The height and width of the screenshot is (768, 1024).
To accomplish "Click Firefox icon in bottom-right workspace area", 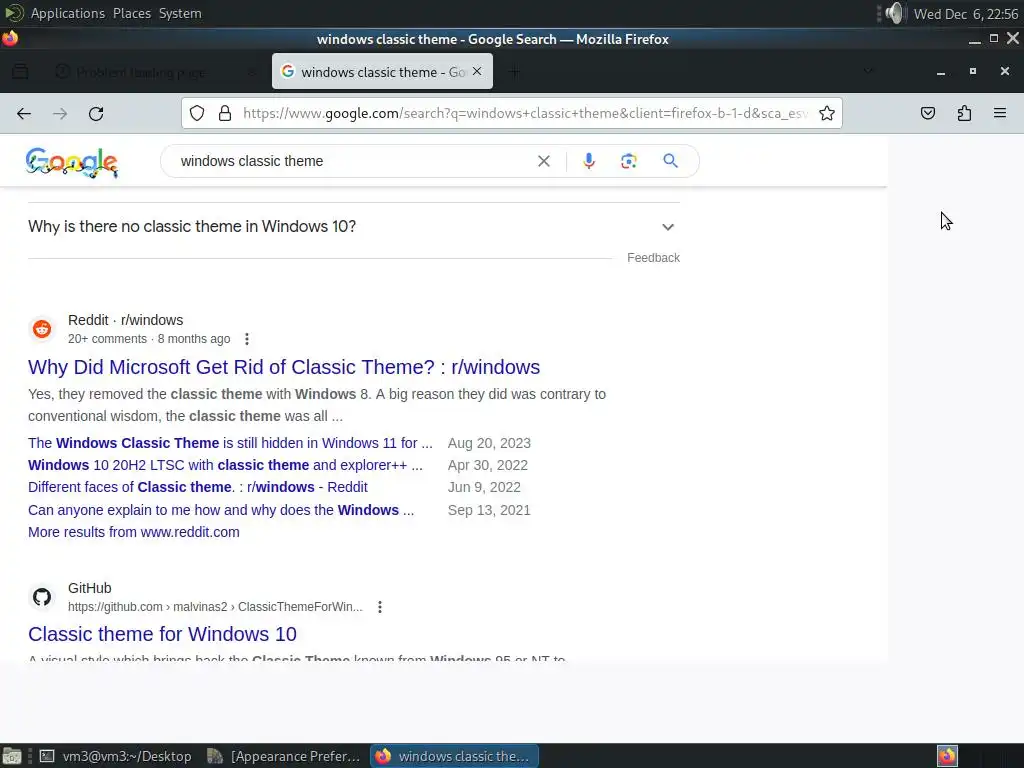I will coord(947,756).
